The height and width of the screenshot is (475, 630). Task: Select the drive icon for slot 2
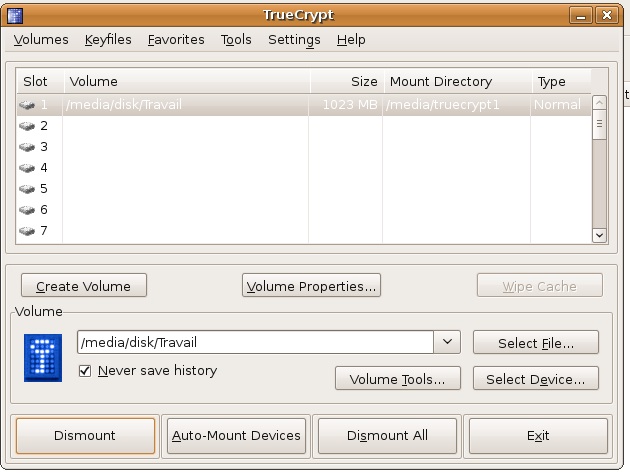pyautogui.click(x=27, y=126)
